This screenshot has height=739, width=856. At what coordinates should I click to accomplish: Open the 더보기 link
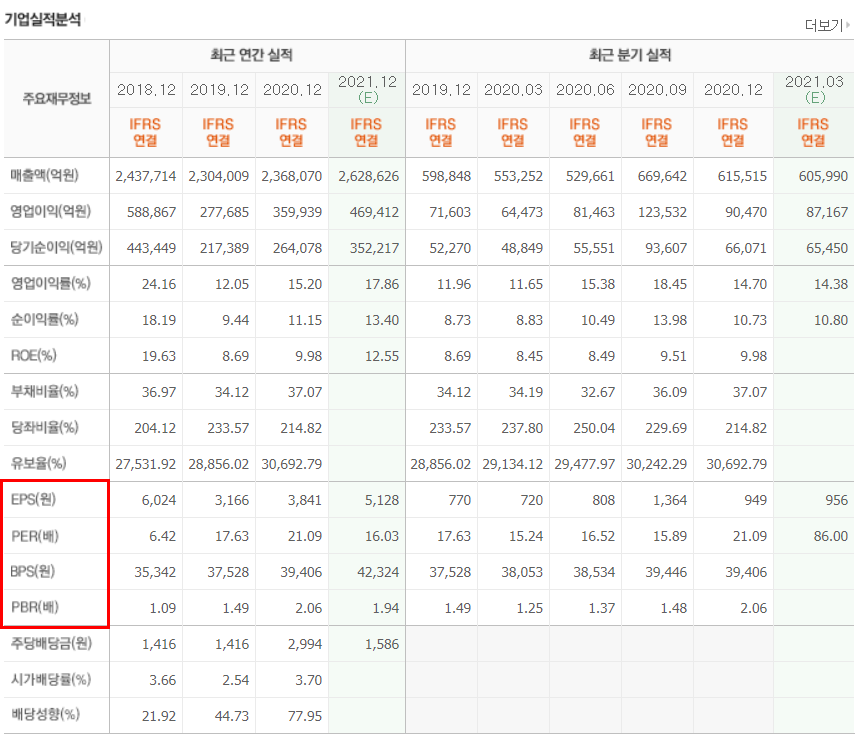tap(827, 25)
